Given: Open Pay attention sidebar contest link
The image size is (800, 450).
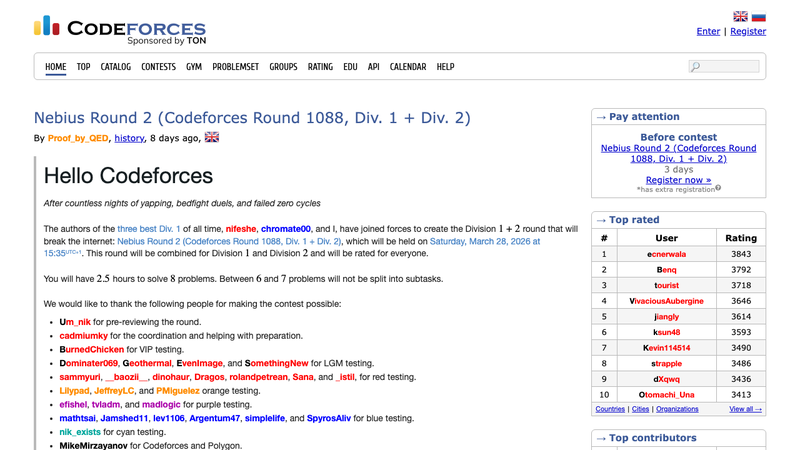Looking at the screenshot, I should [x=679, y=154].
